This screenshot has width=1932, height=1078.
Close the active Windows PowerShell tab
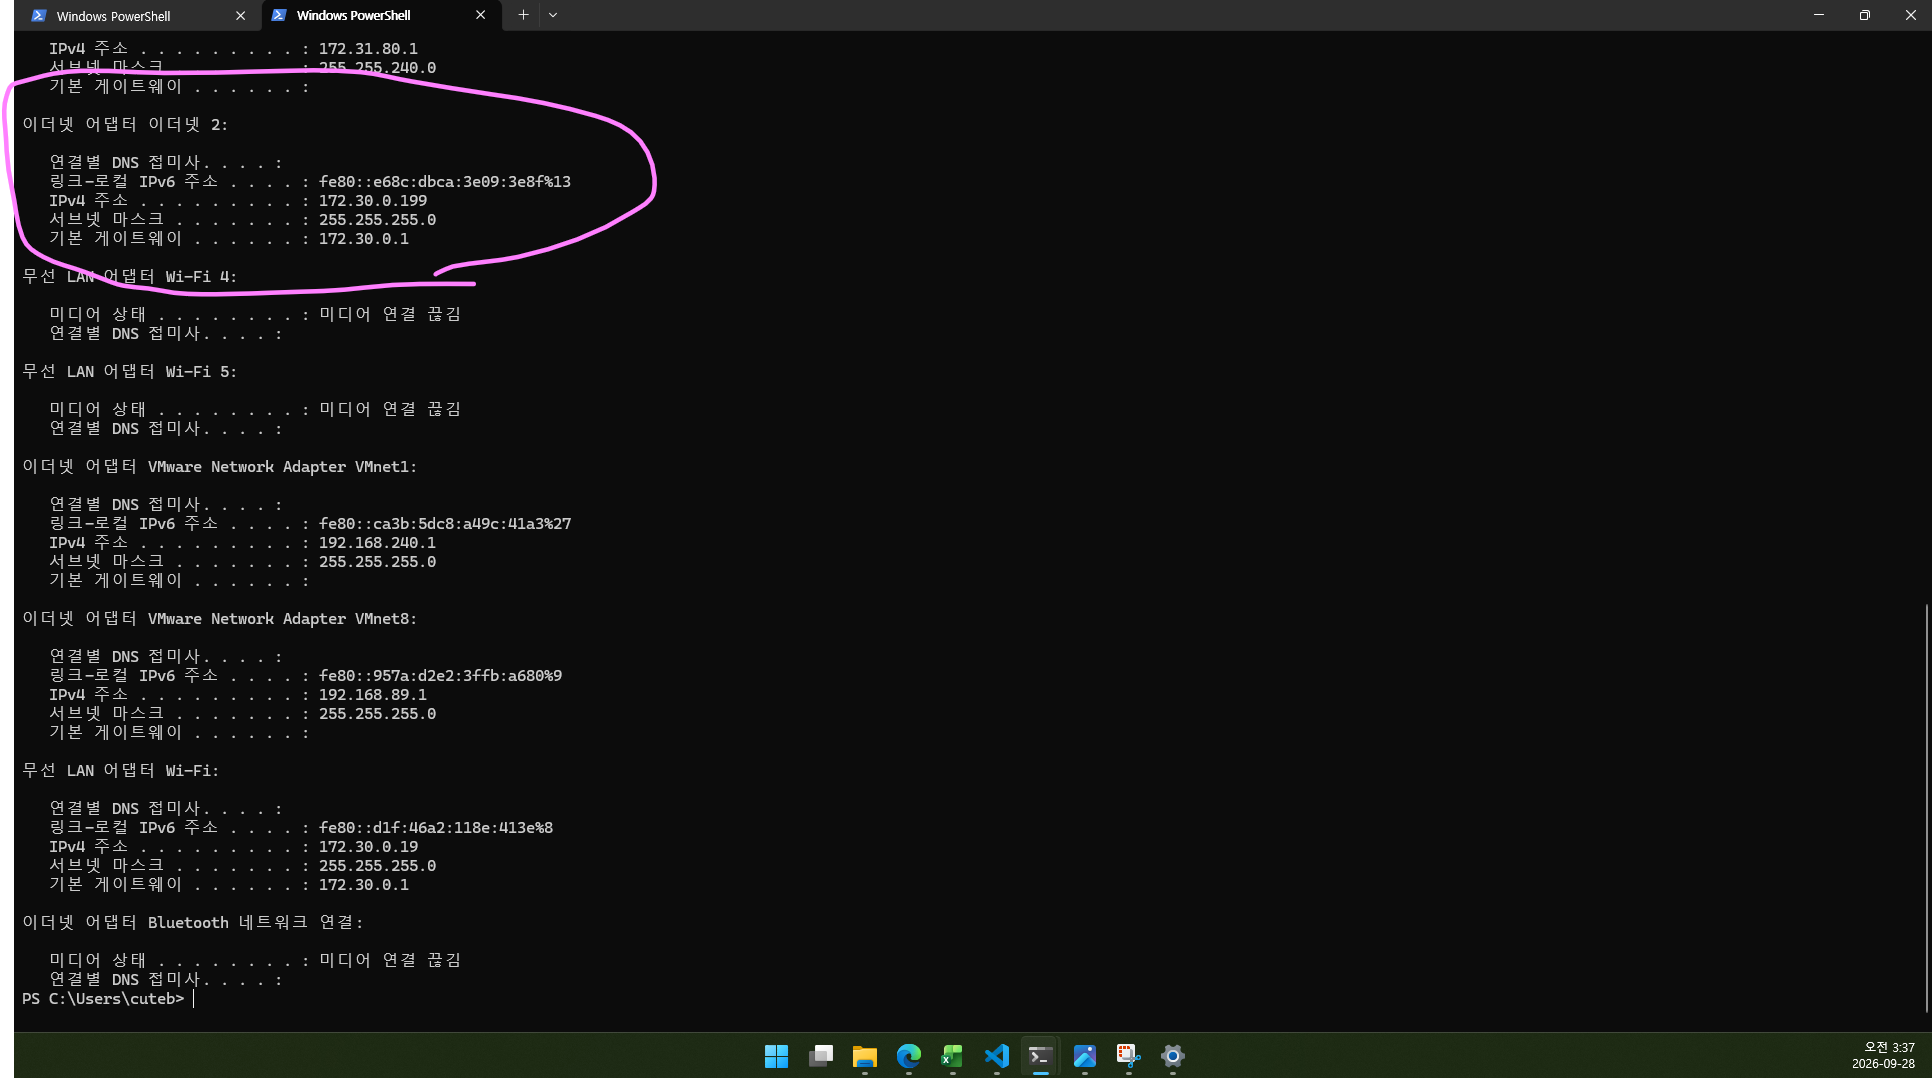[x=480, y=15]
